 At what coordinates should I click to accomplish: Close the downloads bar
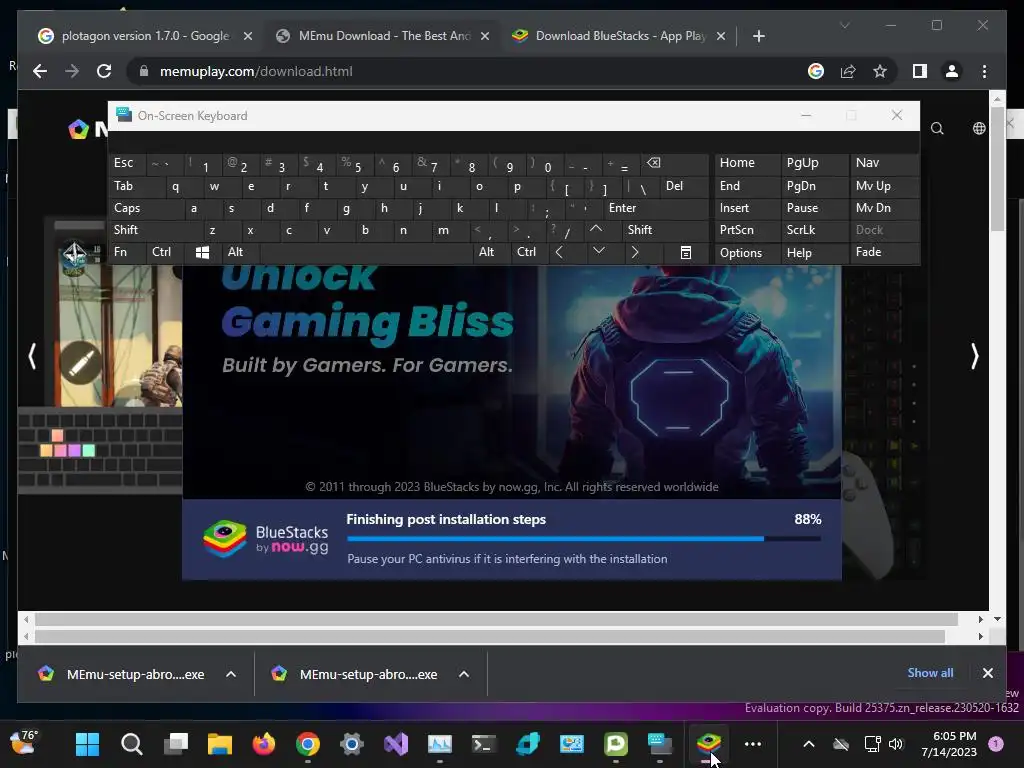(x=987, y=673)
